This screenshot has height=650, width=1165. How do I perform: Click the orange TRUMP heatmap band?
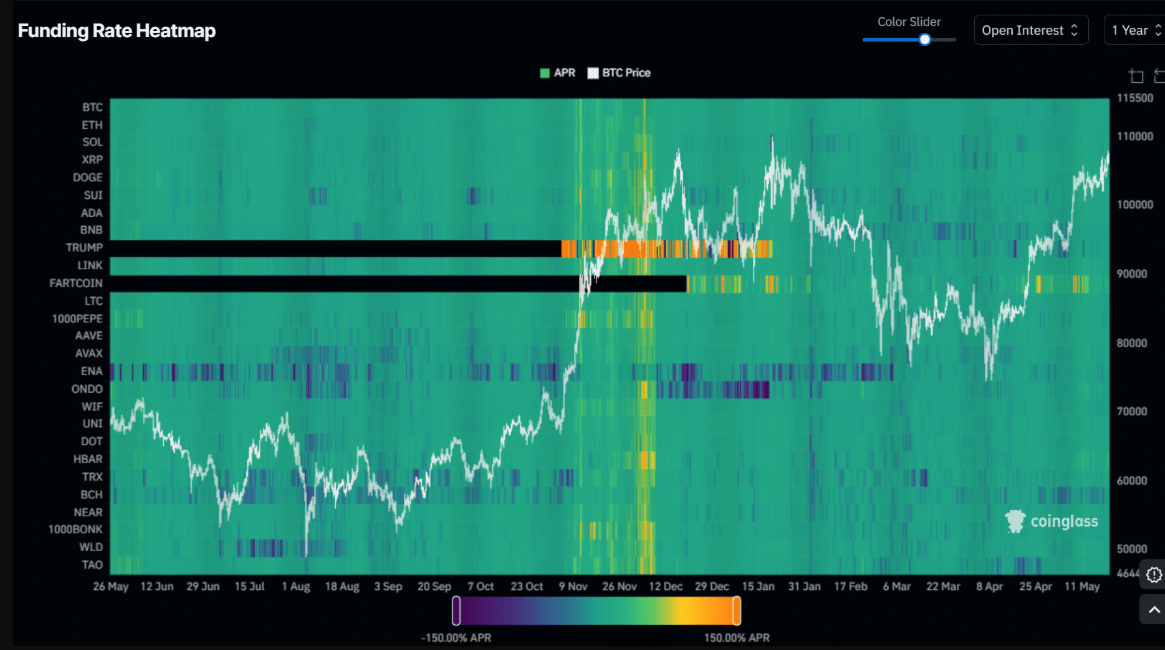666,249
